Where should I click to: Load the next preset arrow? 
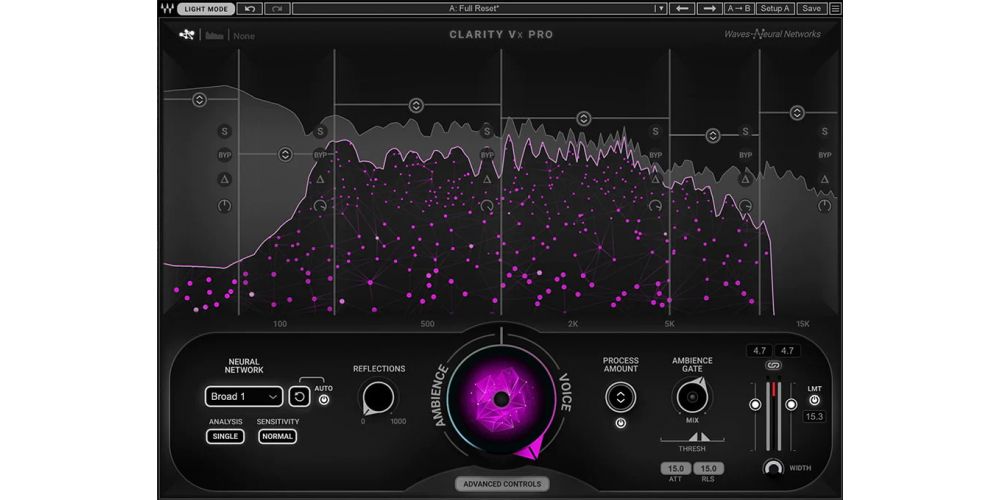709,9
